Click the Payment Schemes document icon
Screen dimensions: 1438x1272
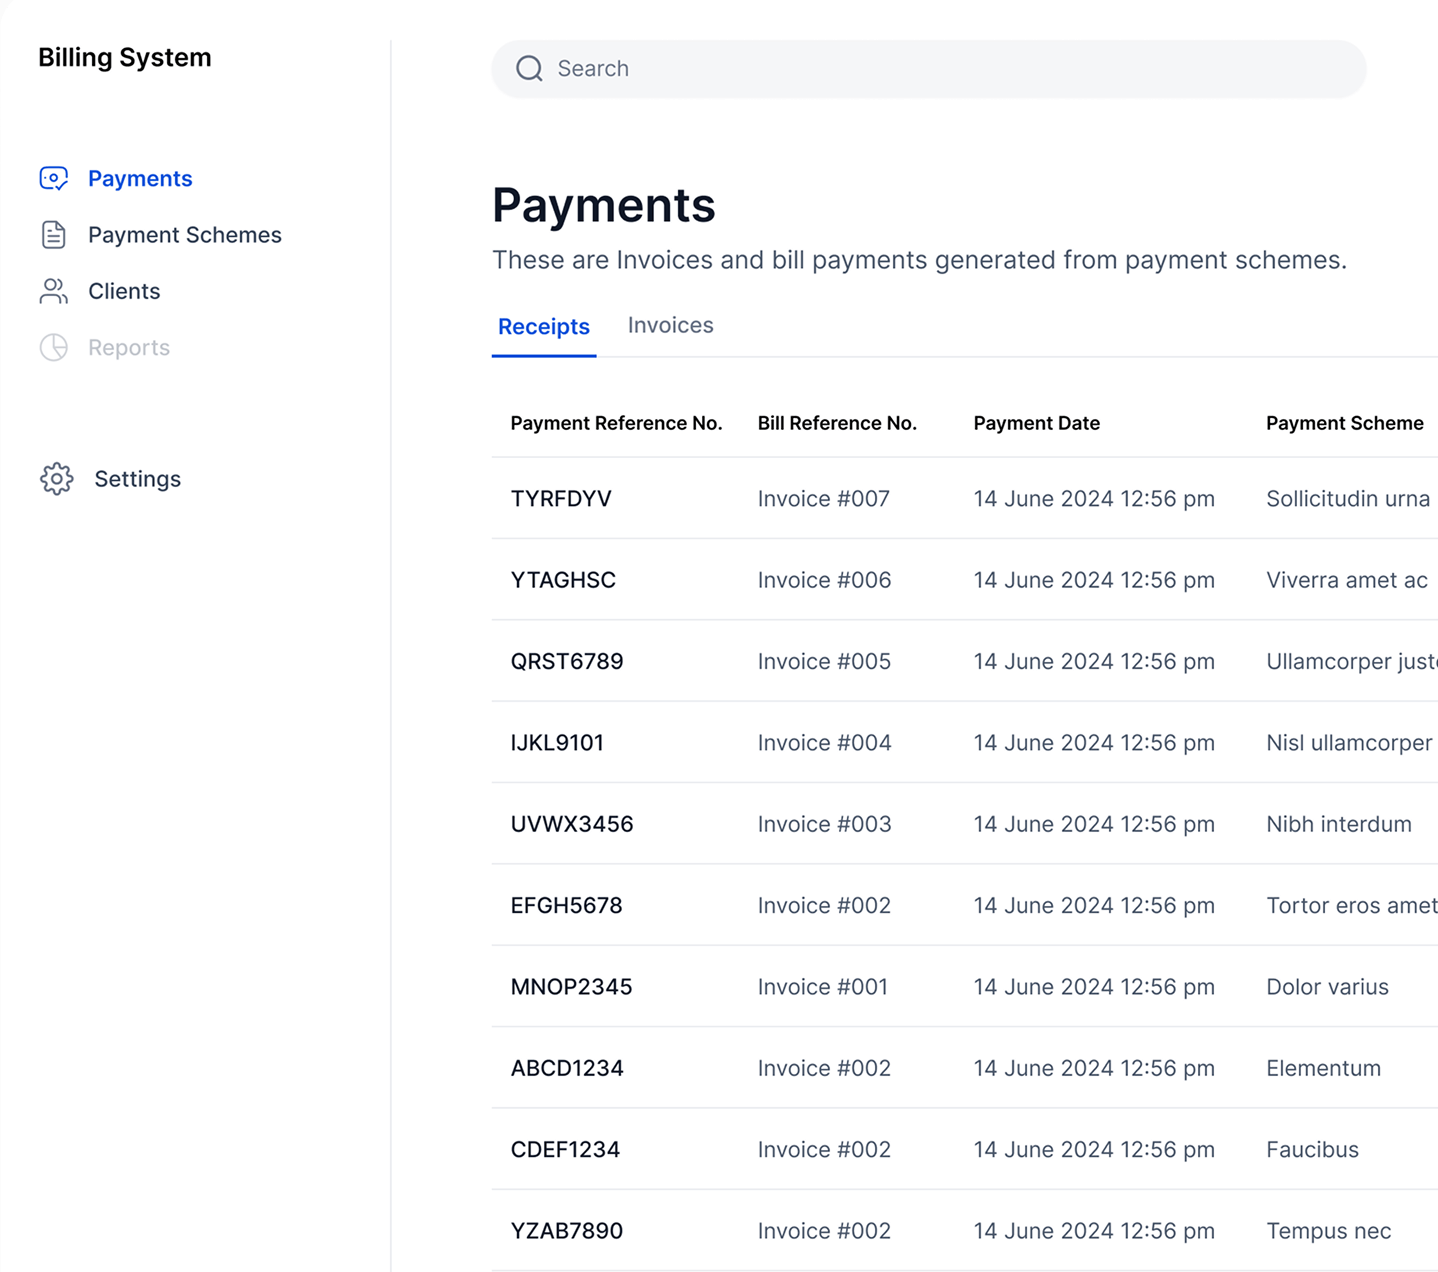53,235
